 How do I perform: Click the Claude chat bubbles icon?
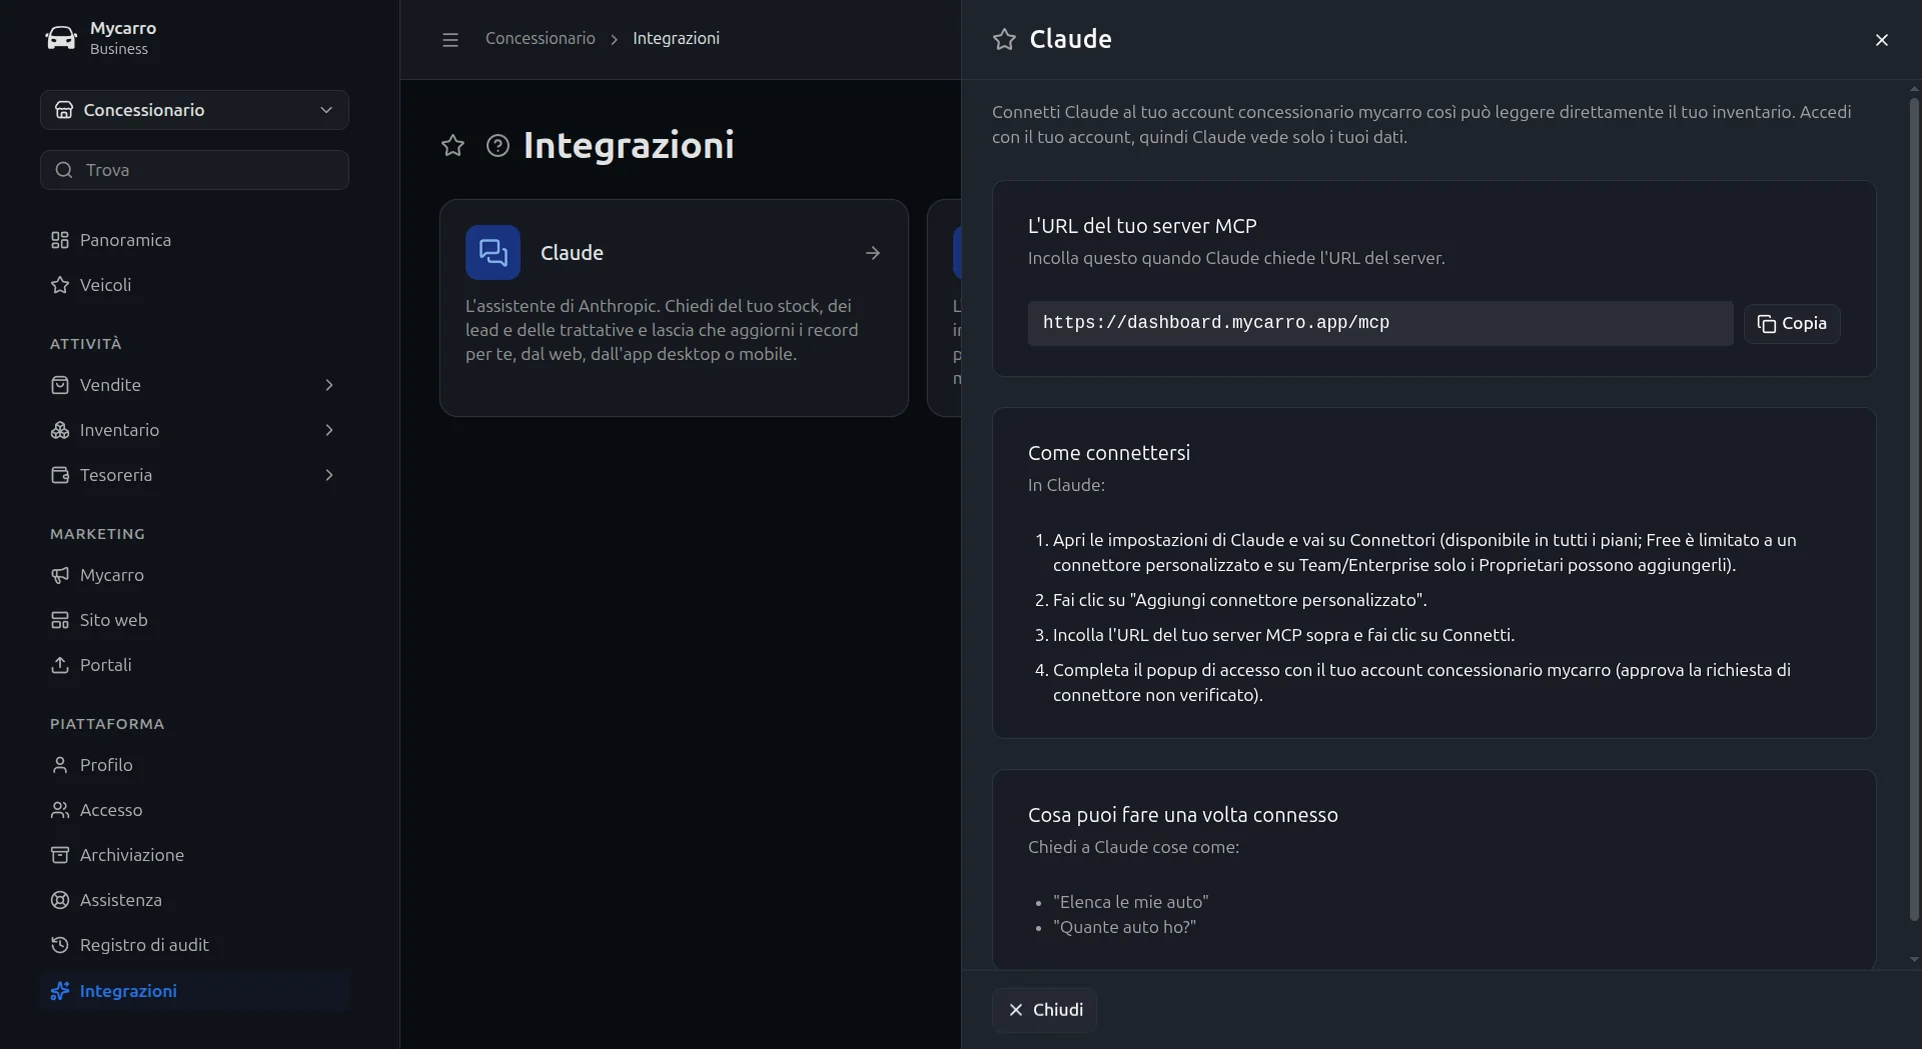point(493,252)
